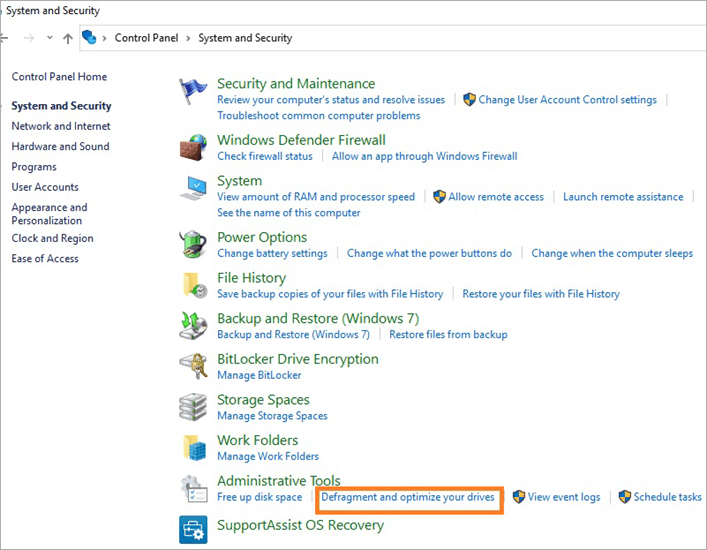Screen dimensions: 707x550
Task: Click the Work Folders icon
Action: tap(193, 448)
